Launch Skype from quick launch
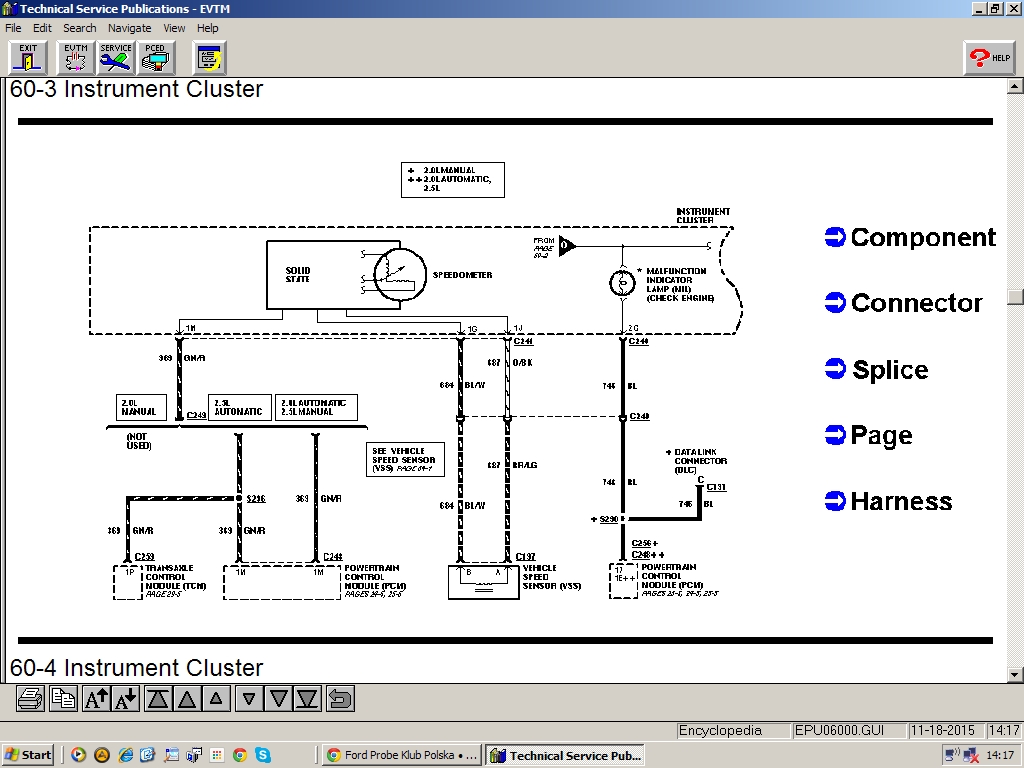This screenshot has height=768, width=1024. click(263, 755)
